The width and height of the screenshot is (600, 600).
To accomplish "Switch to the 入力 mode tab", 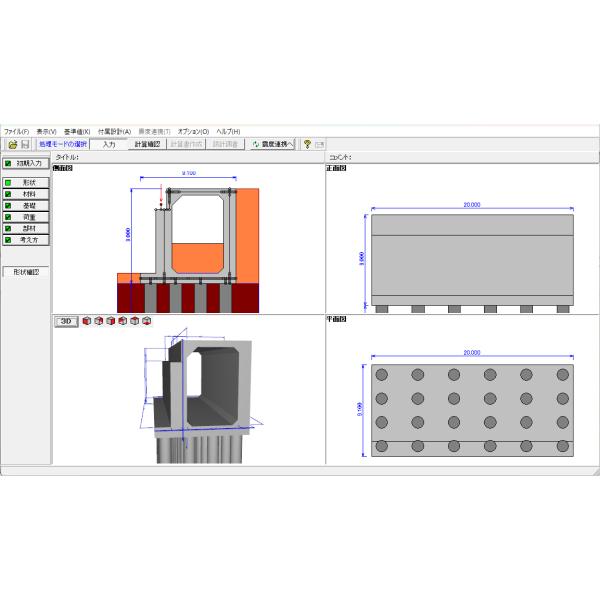I will point(109,144).
